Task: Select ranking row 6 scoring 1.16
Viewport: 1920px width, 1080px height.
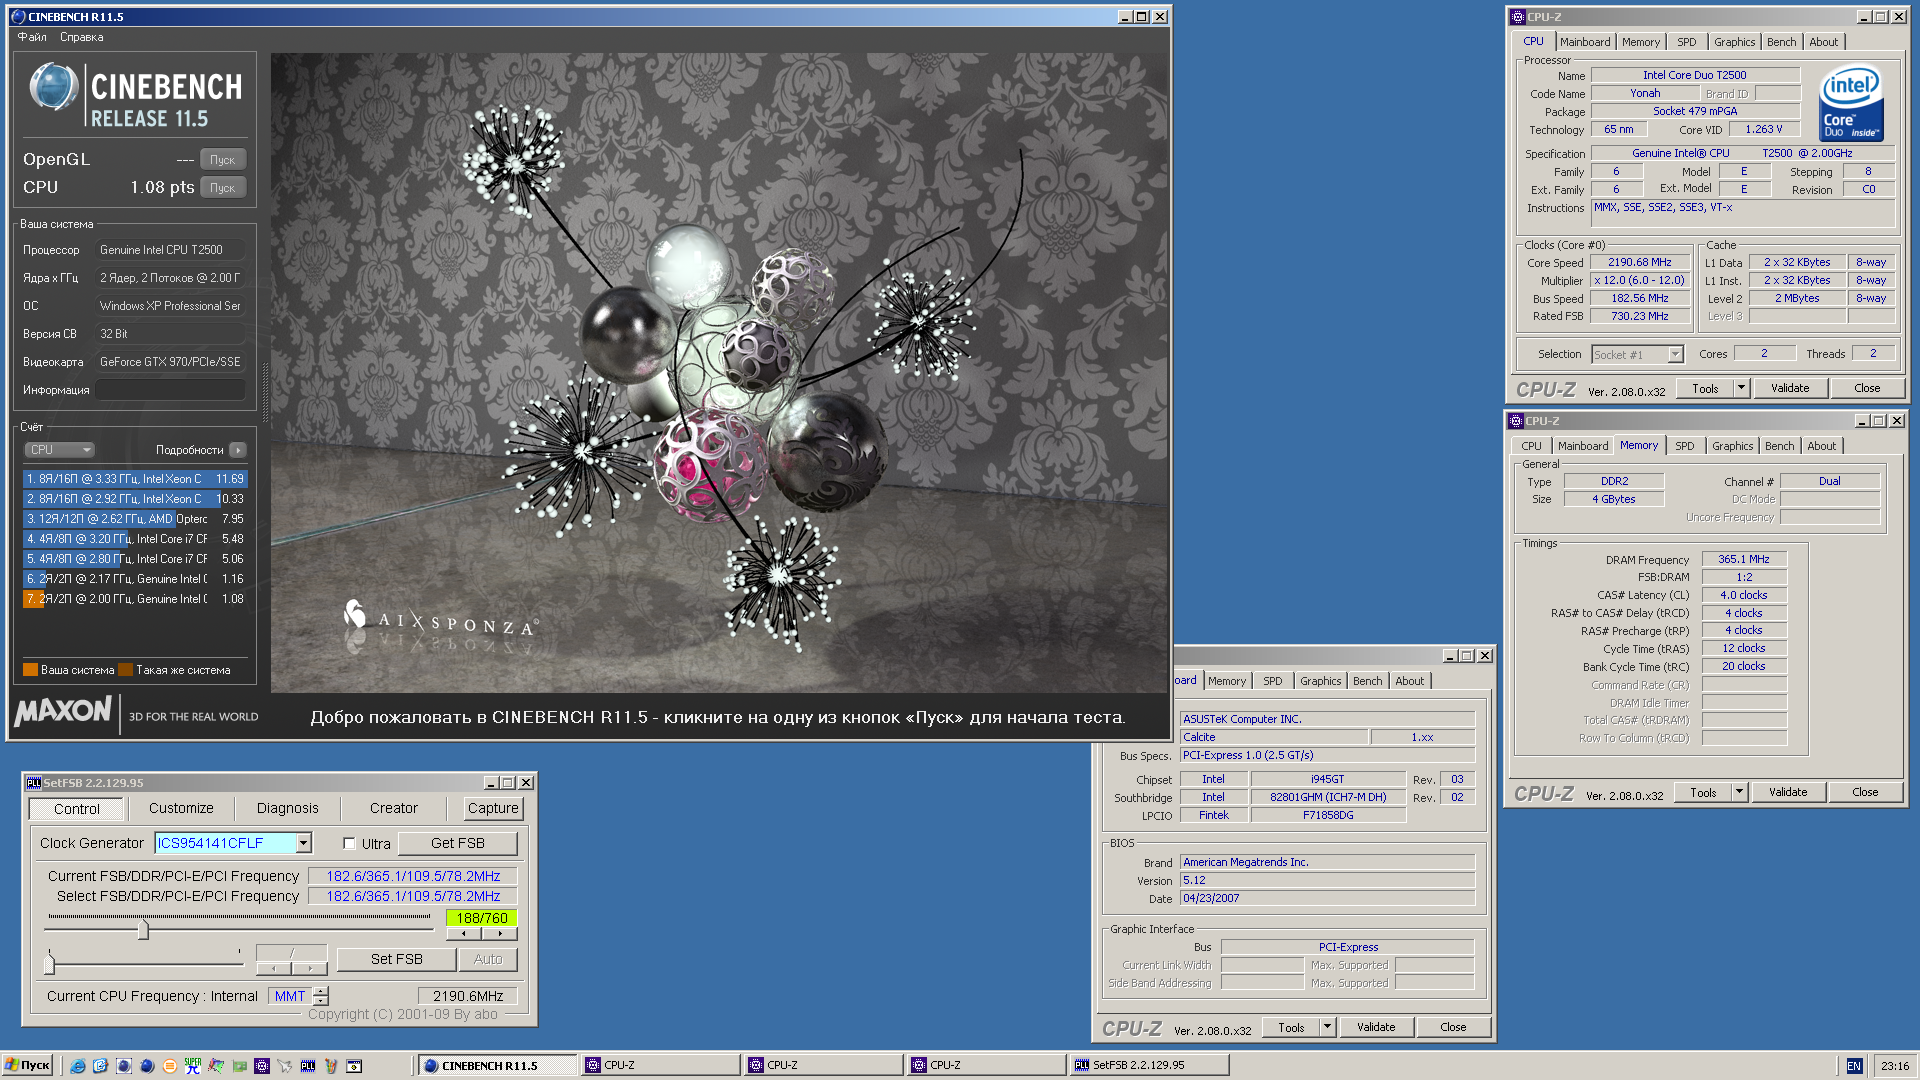Action: pyautogui.click(x=135, y=579)
